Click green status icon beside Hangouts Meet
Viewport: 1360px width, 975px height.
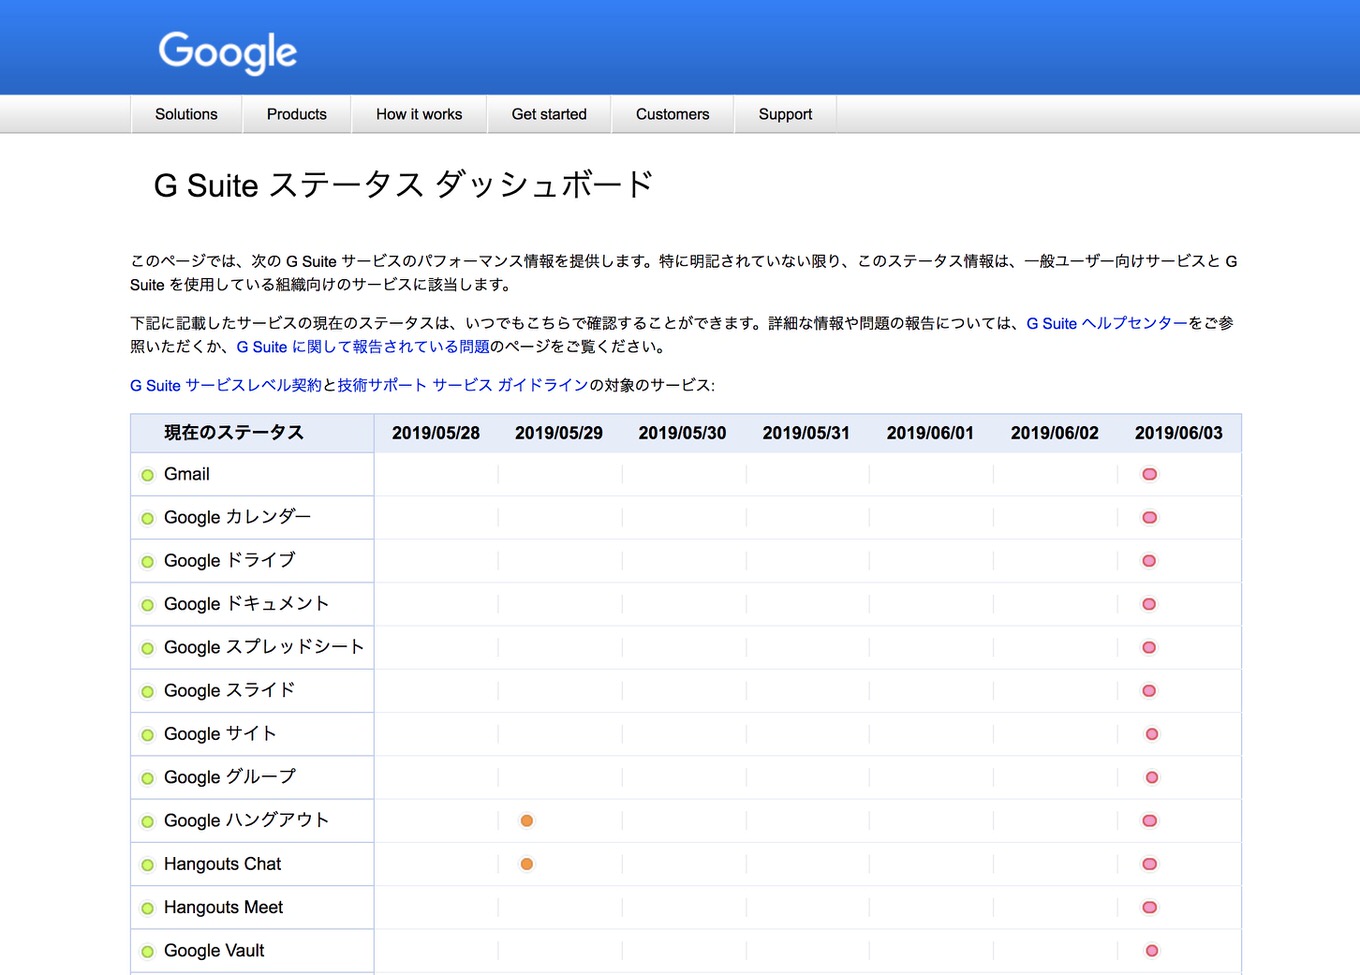pyautogui.click(x=148, y=908)
